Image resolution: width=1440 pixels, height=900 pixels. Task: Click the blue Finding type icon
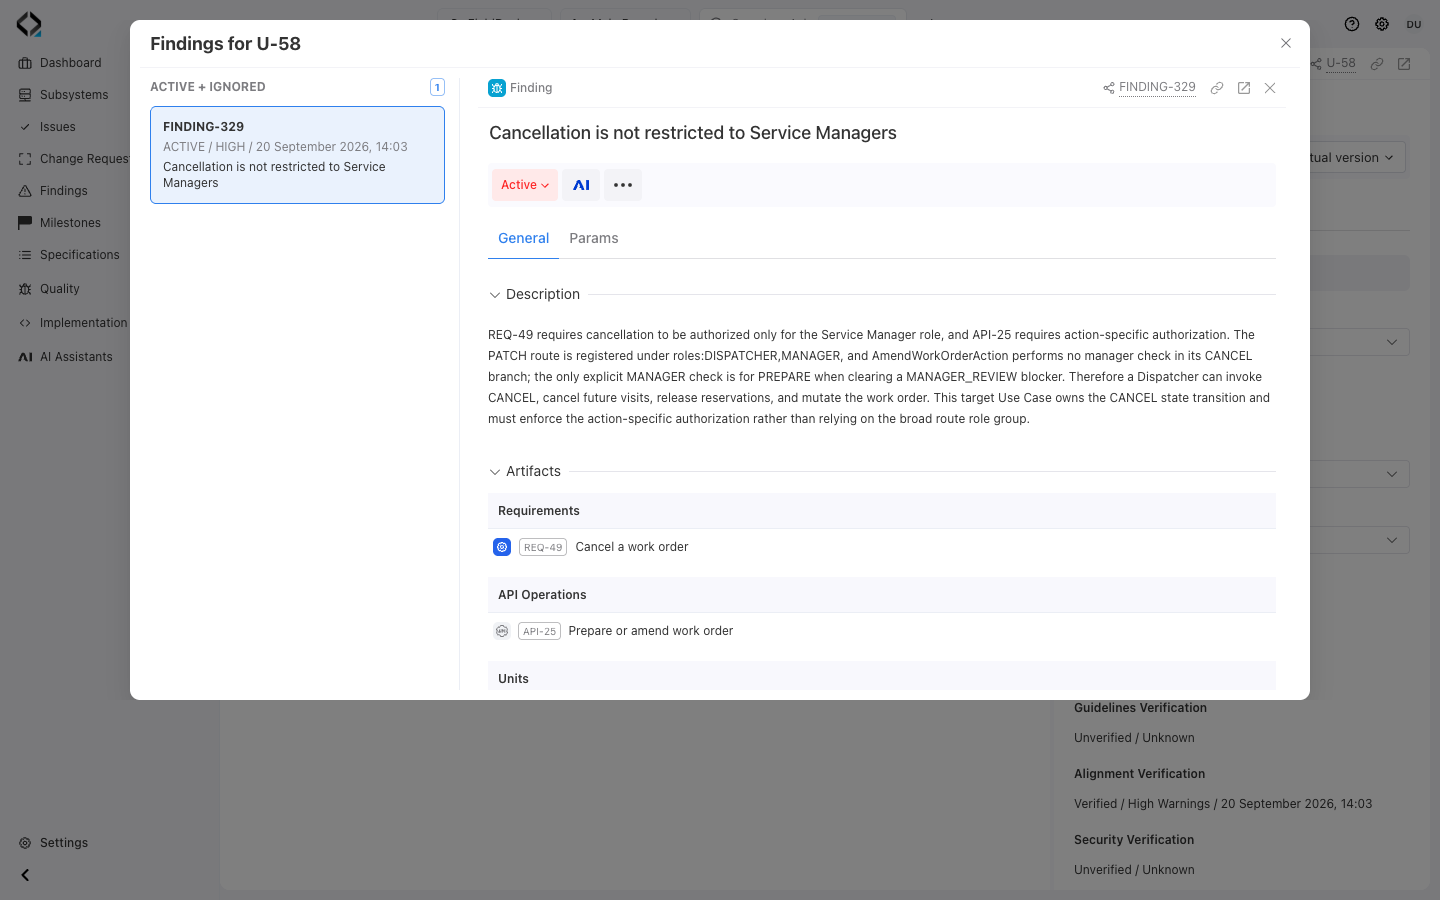(x=497, y=88)
